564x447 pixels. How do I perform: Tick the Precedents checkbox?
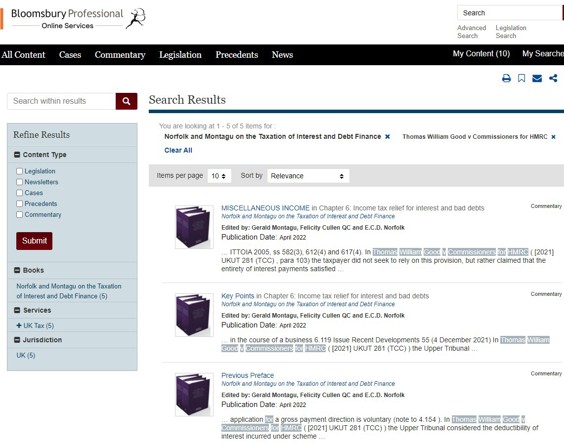click(x=19, y=204)
